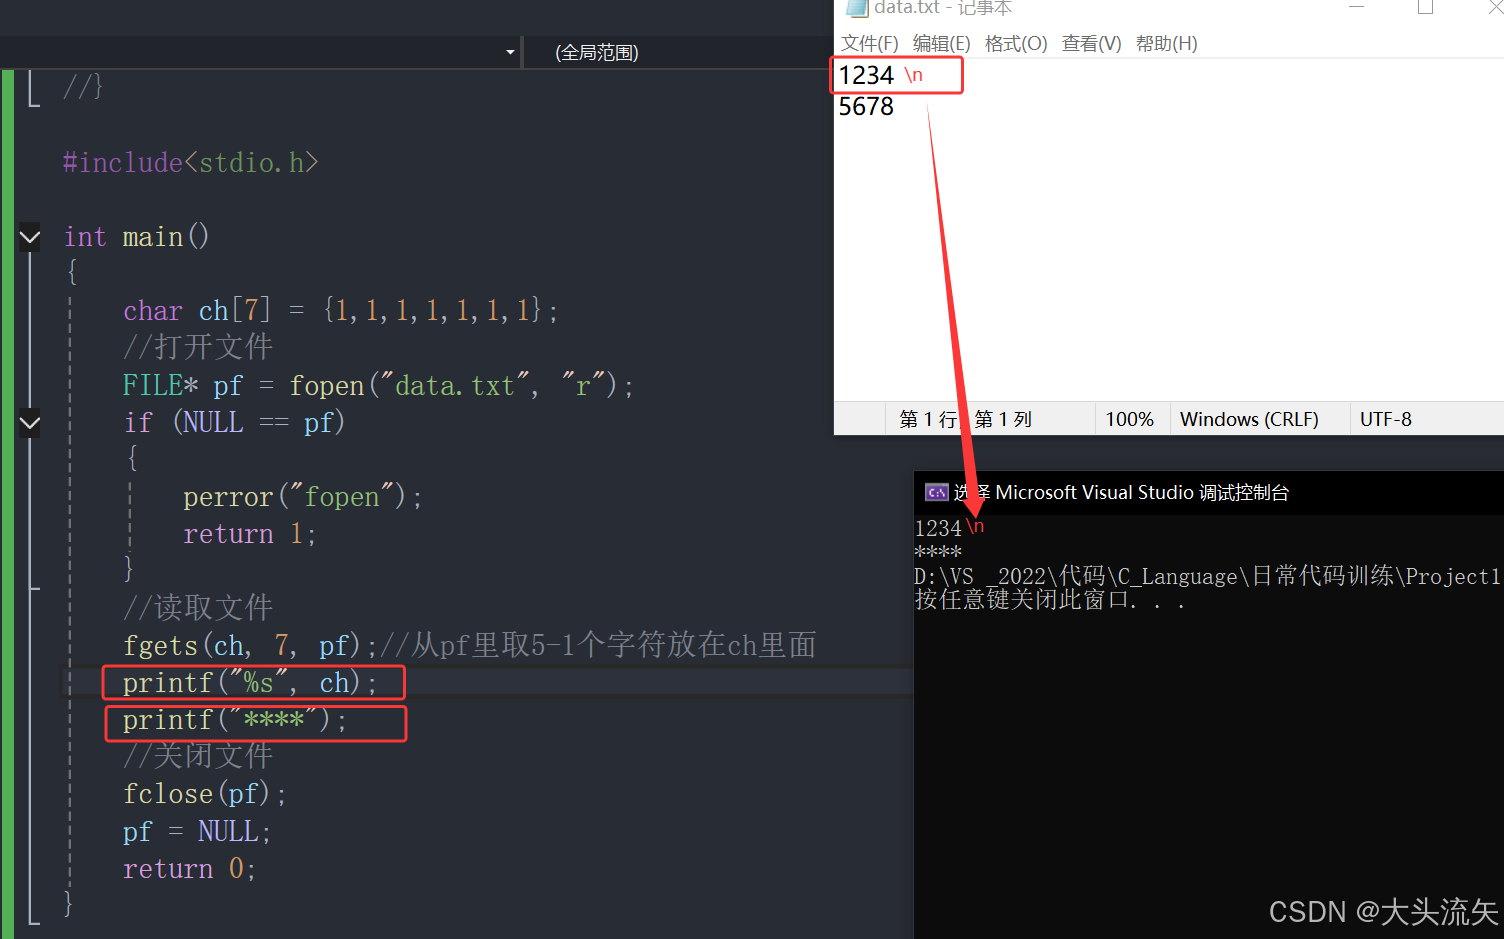The image size is (1504, 939).
Task: Click the //读取文件 comment
Action: pos(197,608)
